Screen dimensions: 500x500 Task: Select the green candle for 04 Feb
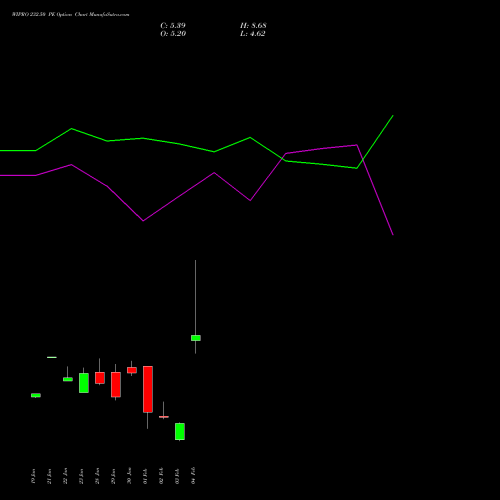(x=196, y=338)
